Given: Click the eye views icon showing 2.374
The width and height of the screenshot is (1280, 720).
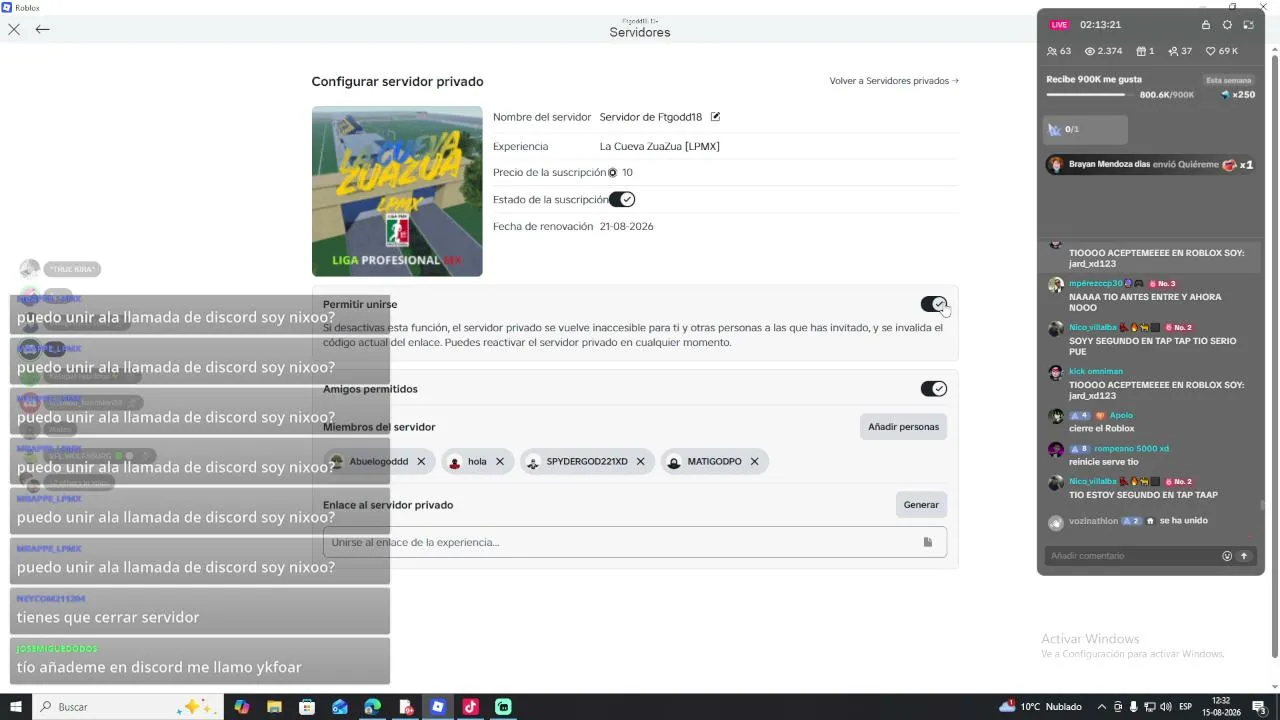Looking at the screenshot, I should pos(1090,51).
